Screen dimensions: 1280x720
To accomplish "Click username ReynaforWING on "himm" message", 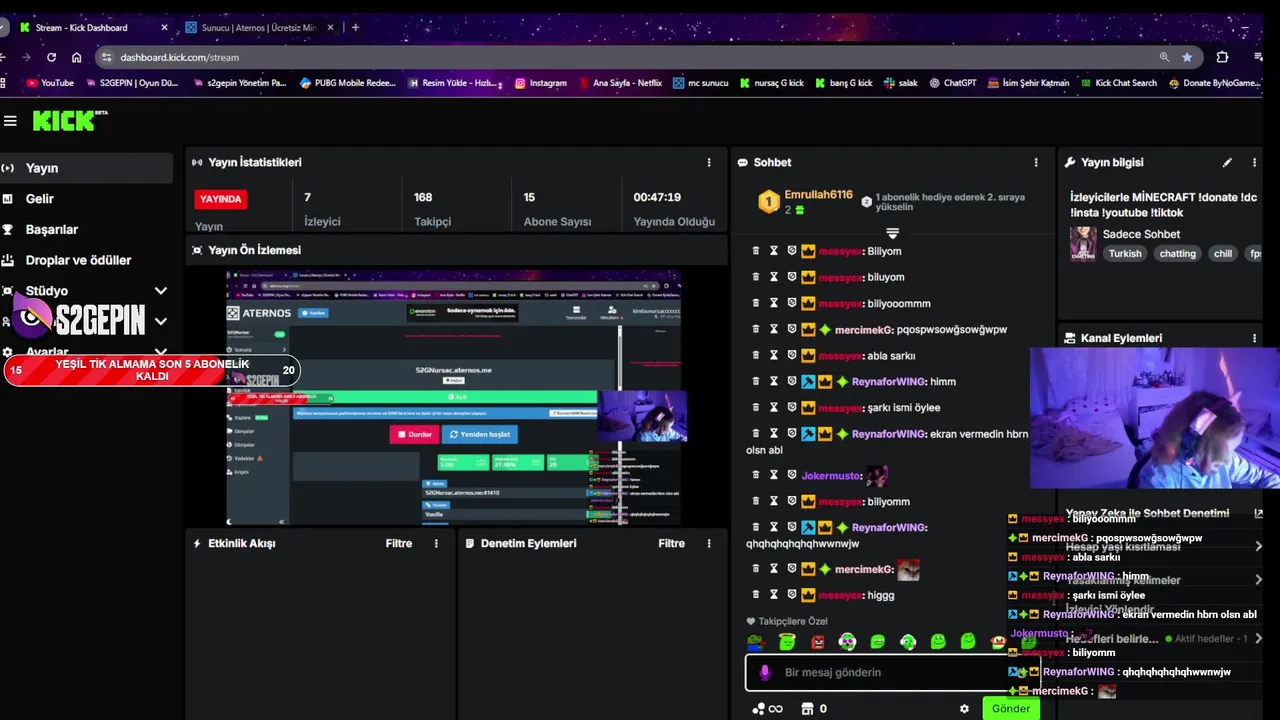I will (x=889, y=381).
